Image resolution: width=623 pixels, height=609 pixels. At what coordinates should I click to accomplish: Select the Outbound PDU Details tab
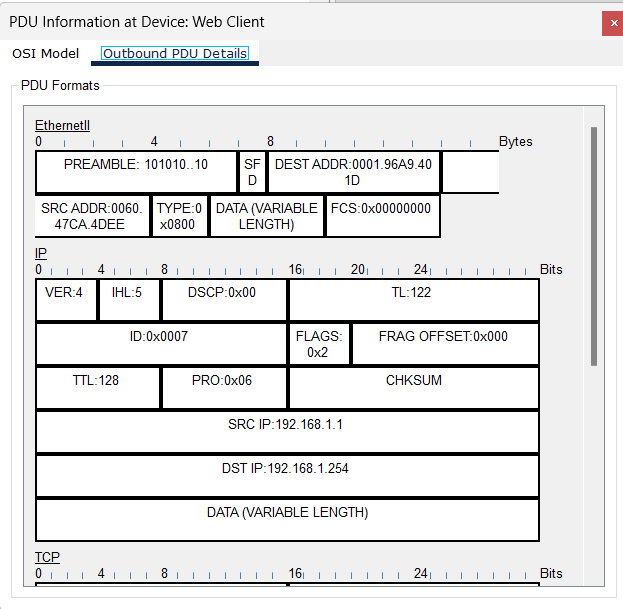click(x=175, y=53)
